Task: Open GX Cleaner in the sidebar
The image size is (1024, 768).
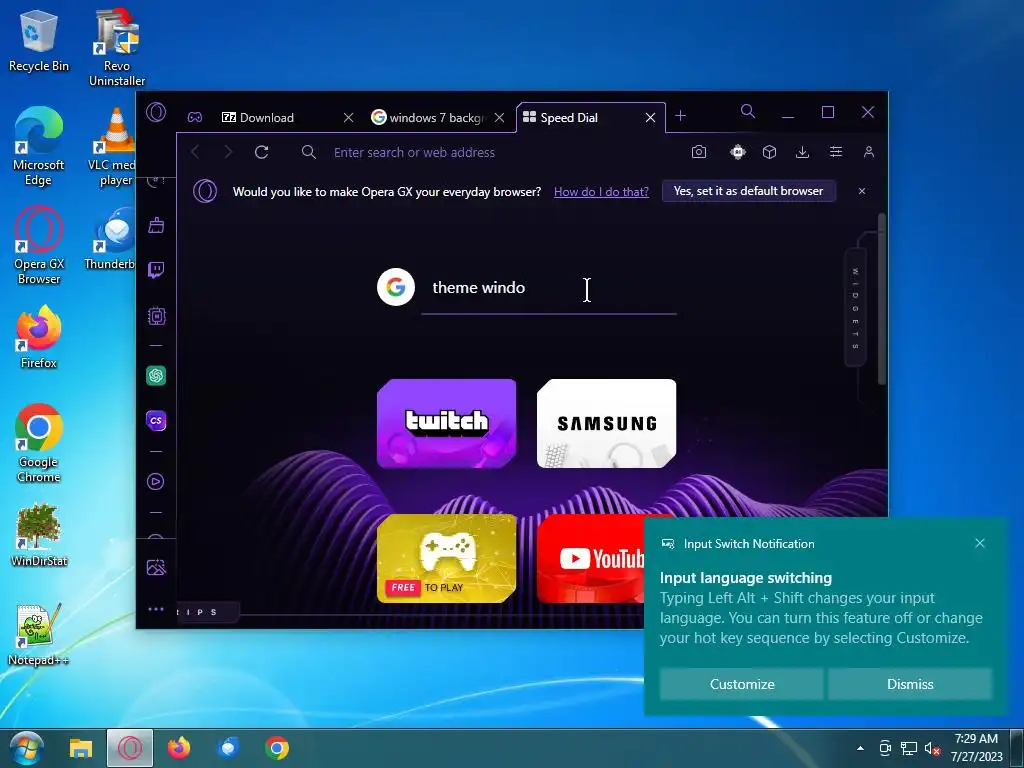Action: click(x=156, y=226)
